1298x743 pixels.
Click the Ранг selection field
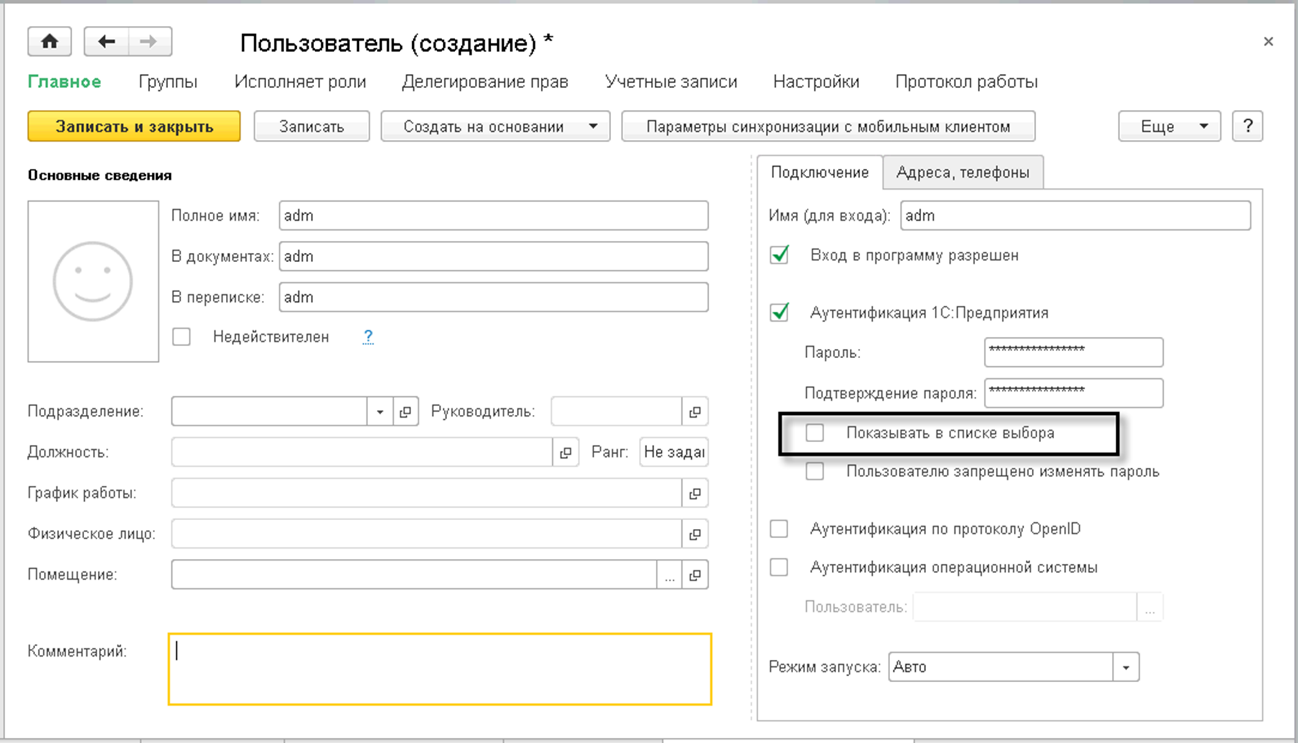point(674,452)
